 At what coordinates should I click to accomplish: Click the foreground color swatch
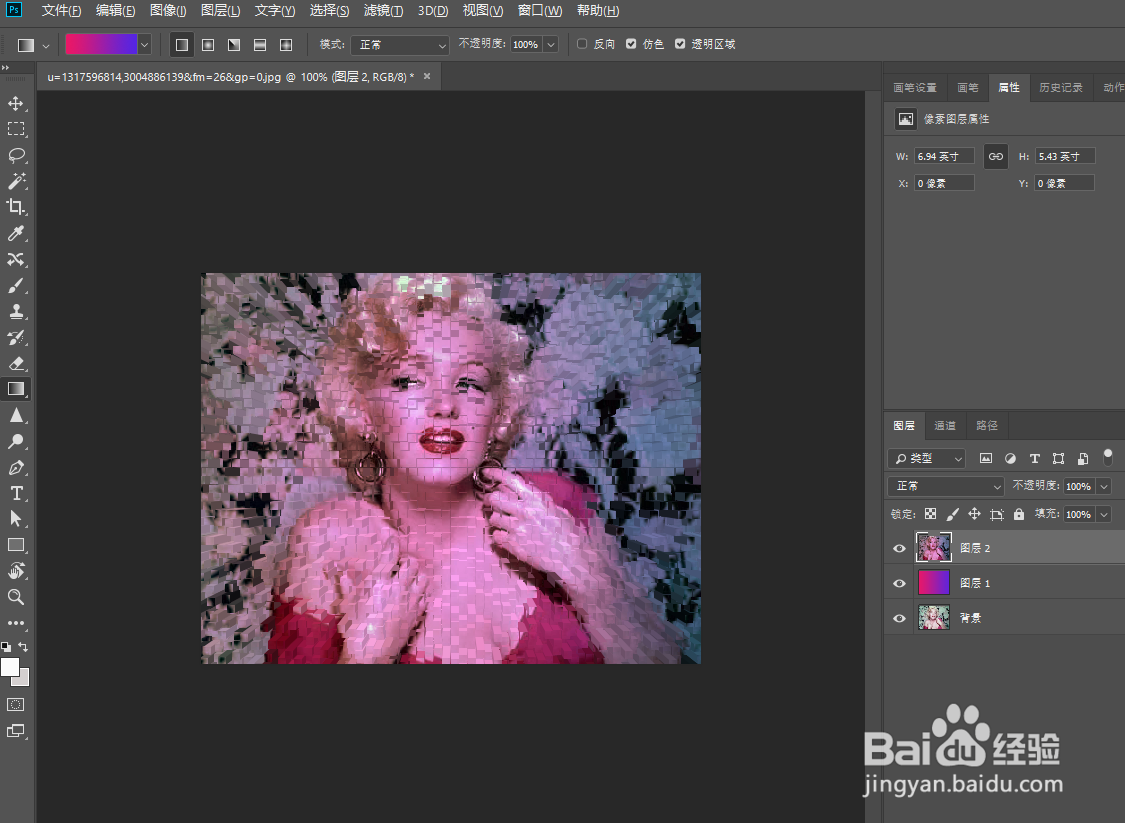9,667
